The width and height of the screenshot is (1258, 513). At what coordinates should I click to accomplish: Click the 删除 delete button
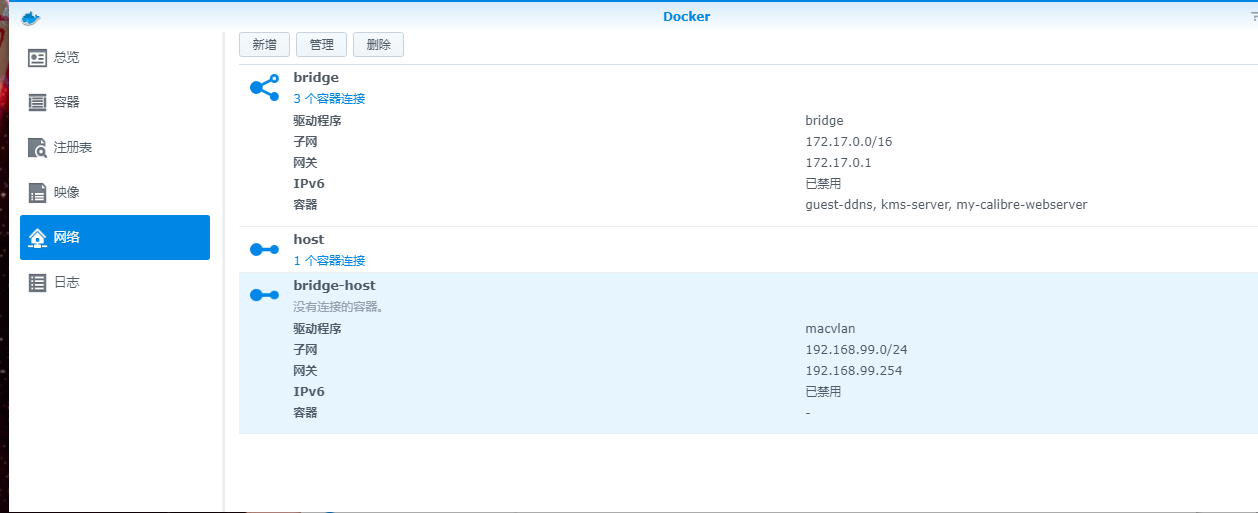378,45
